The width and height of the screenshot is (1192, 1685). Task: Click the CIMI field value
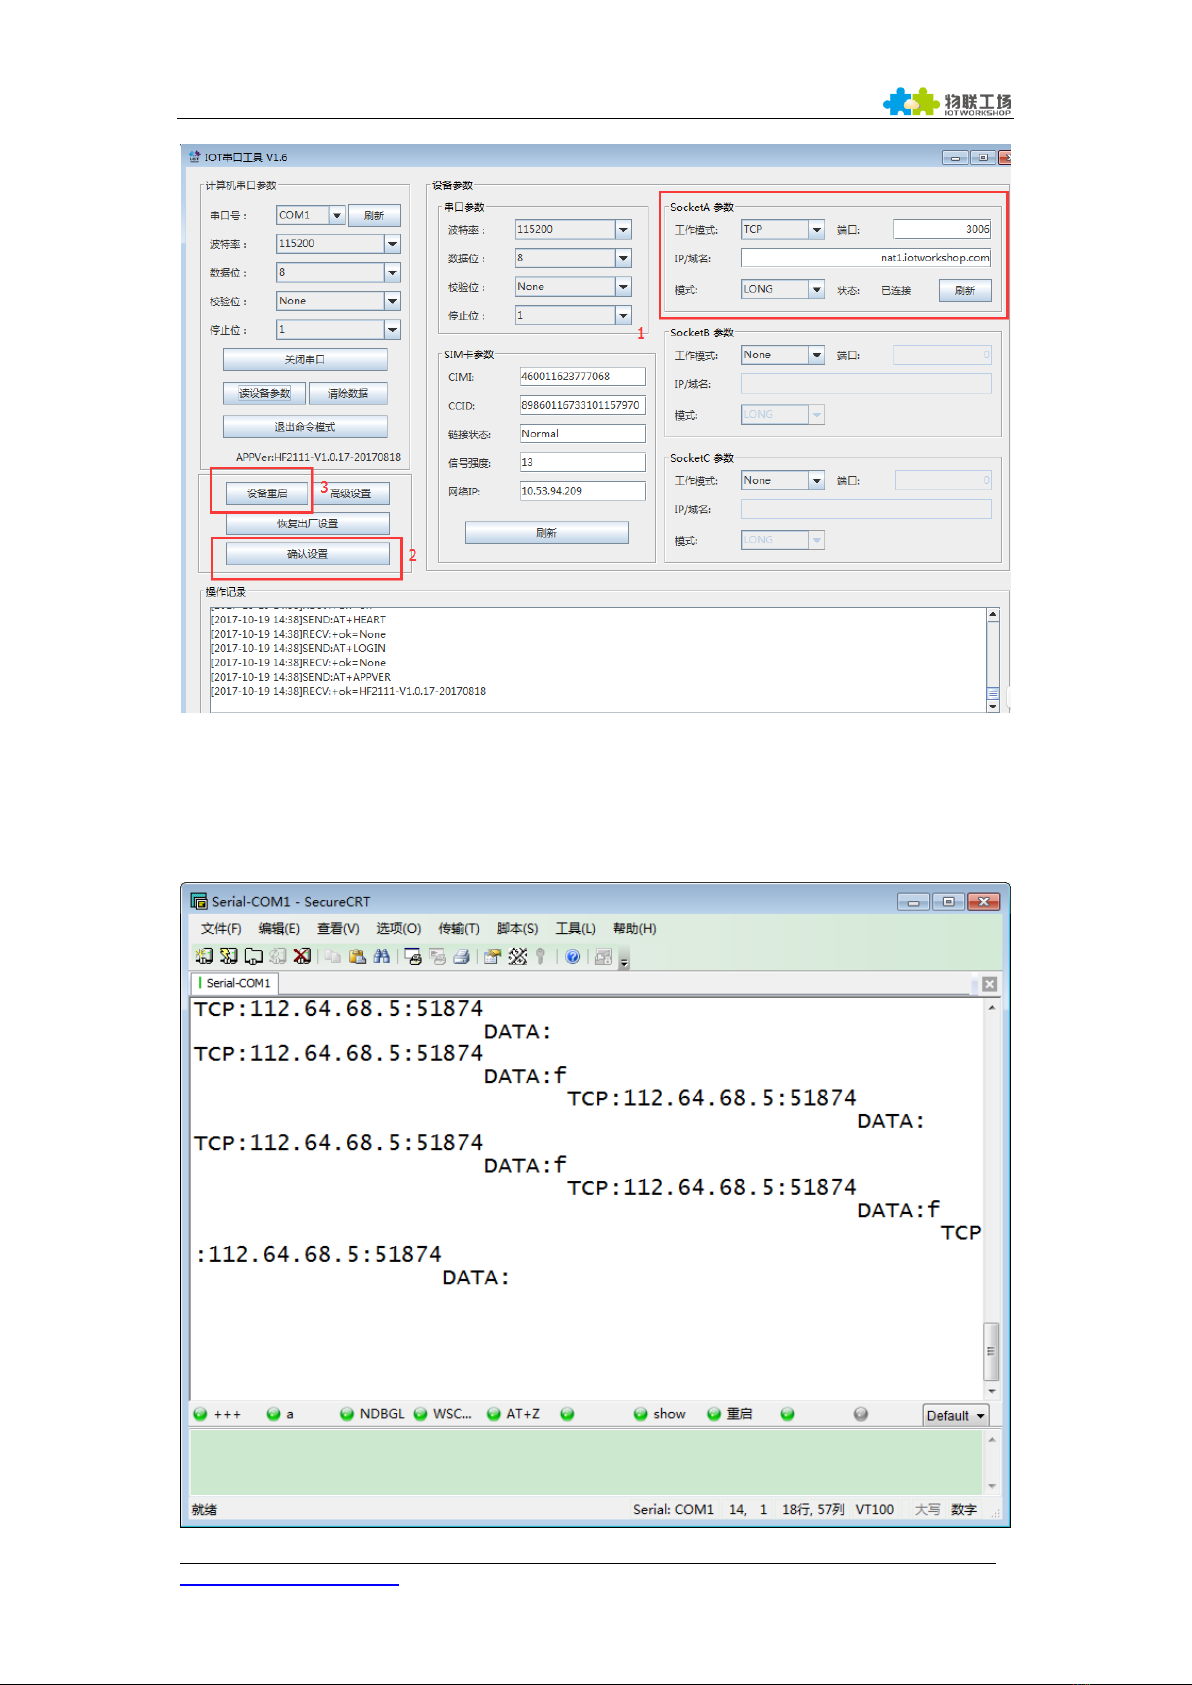tap(582, 377)
